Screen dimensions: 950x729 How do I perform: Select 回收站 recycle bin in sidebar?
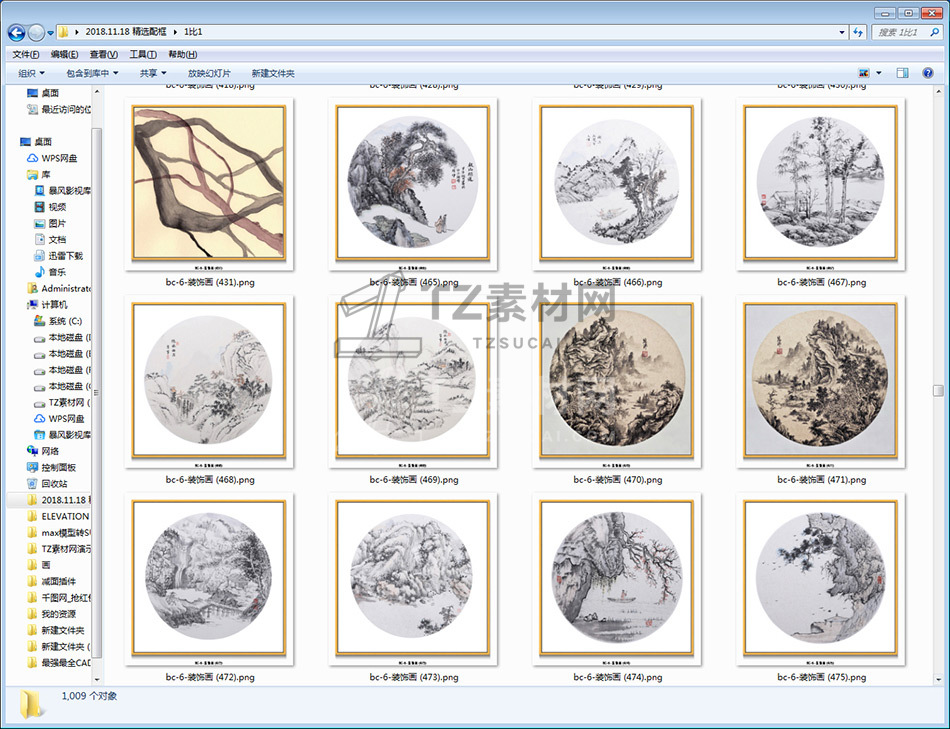click(x=54, y=483)
